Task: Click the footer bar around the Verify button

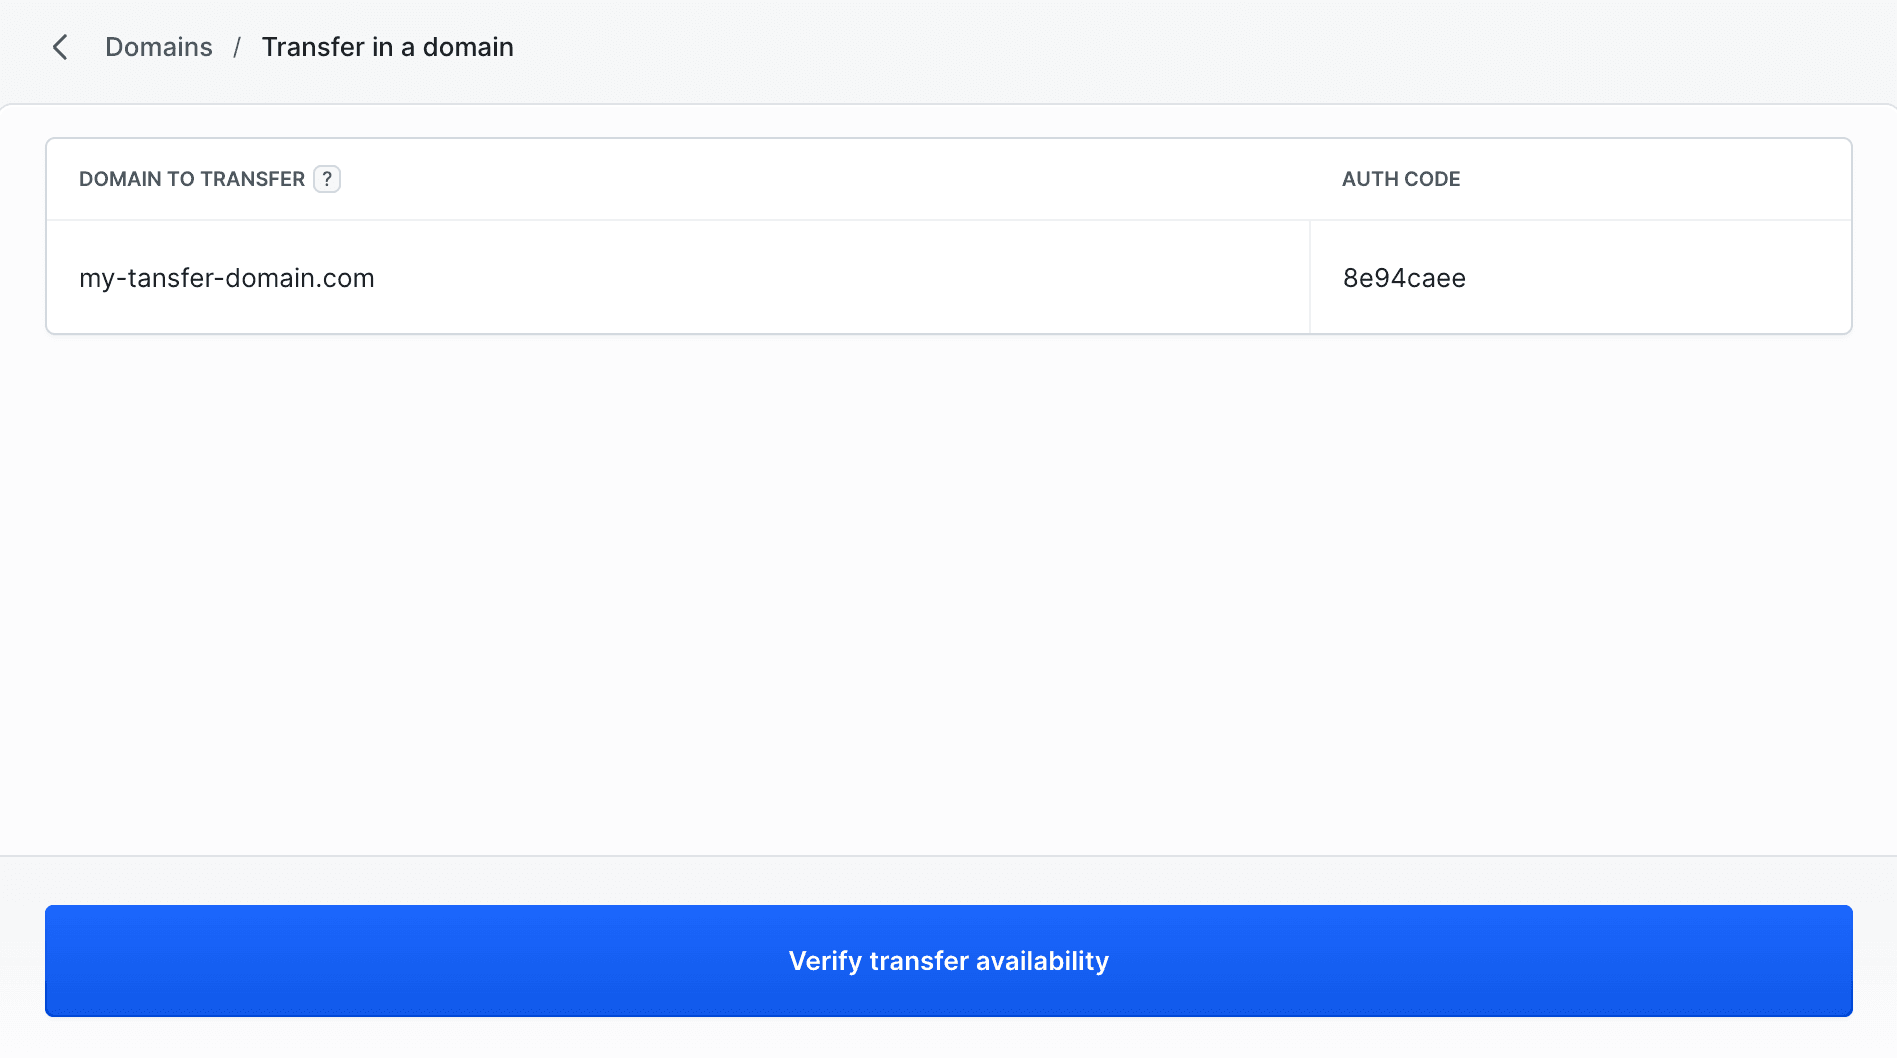Action: pyautogui.click(x=948, y=881)
